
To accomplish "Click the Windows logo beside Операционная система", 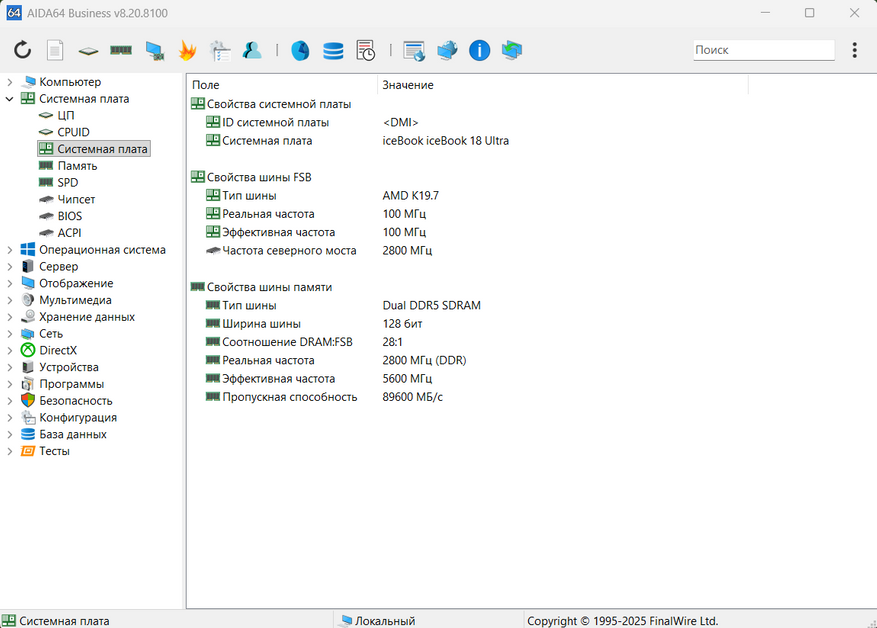I will coord(27,249).
